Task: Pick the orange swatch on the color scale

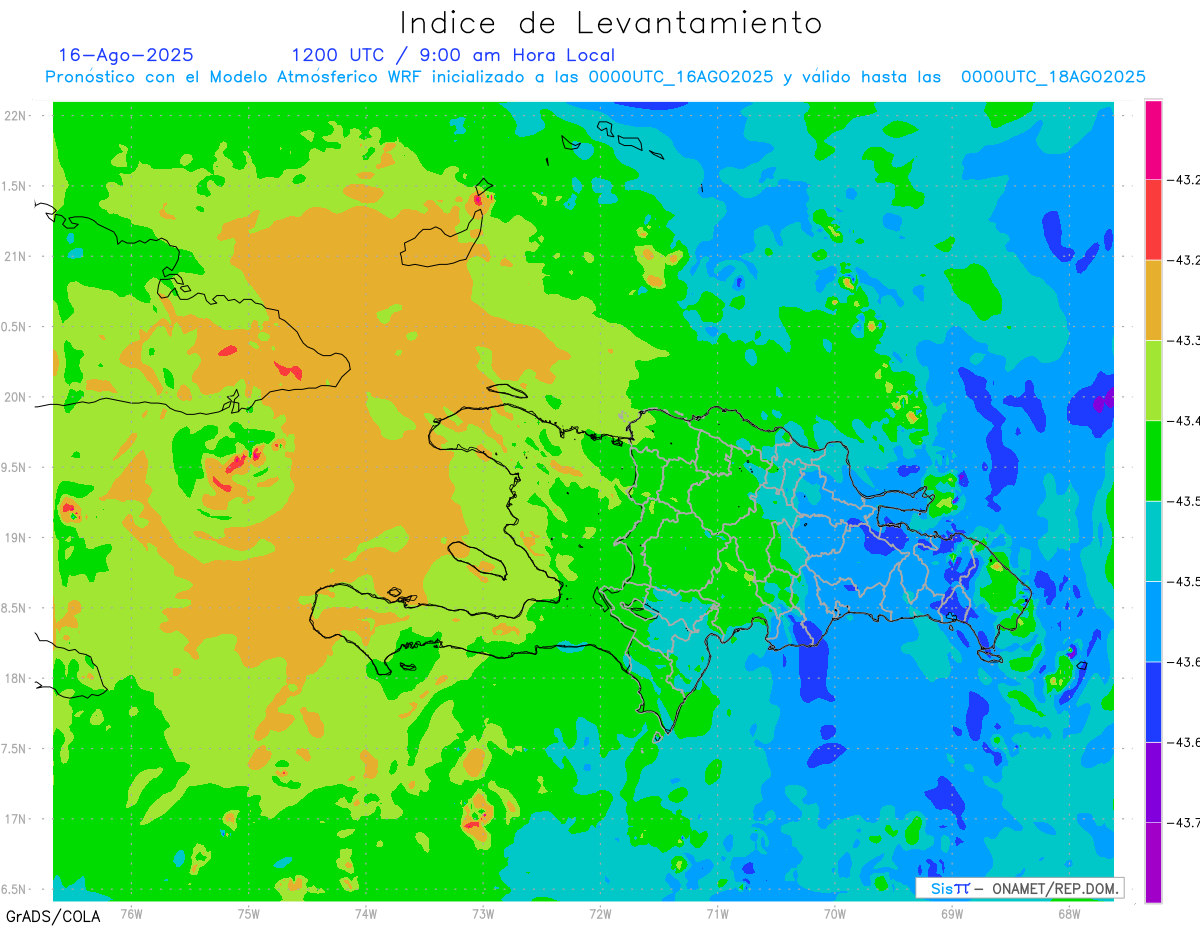Action: (1153, 300)
